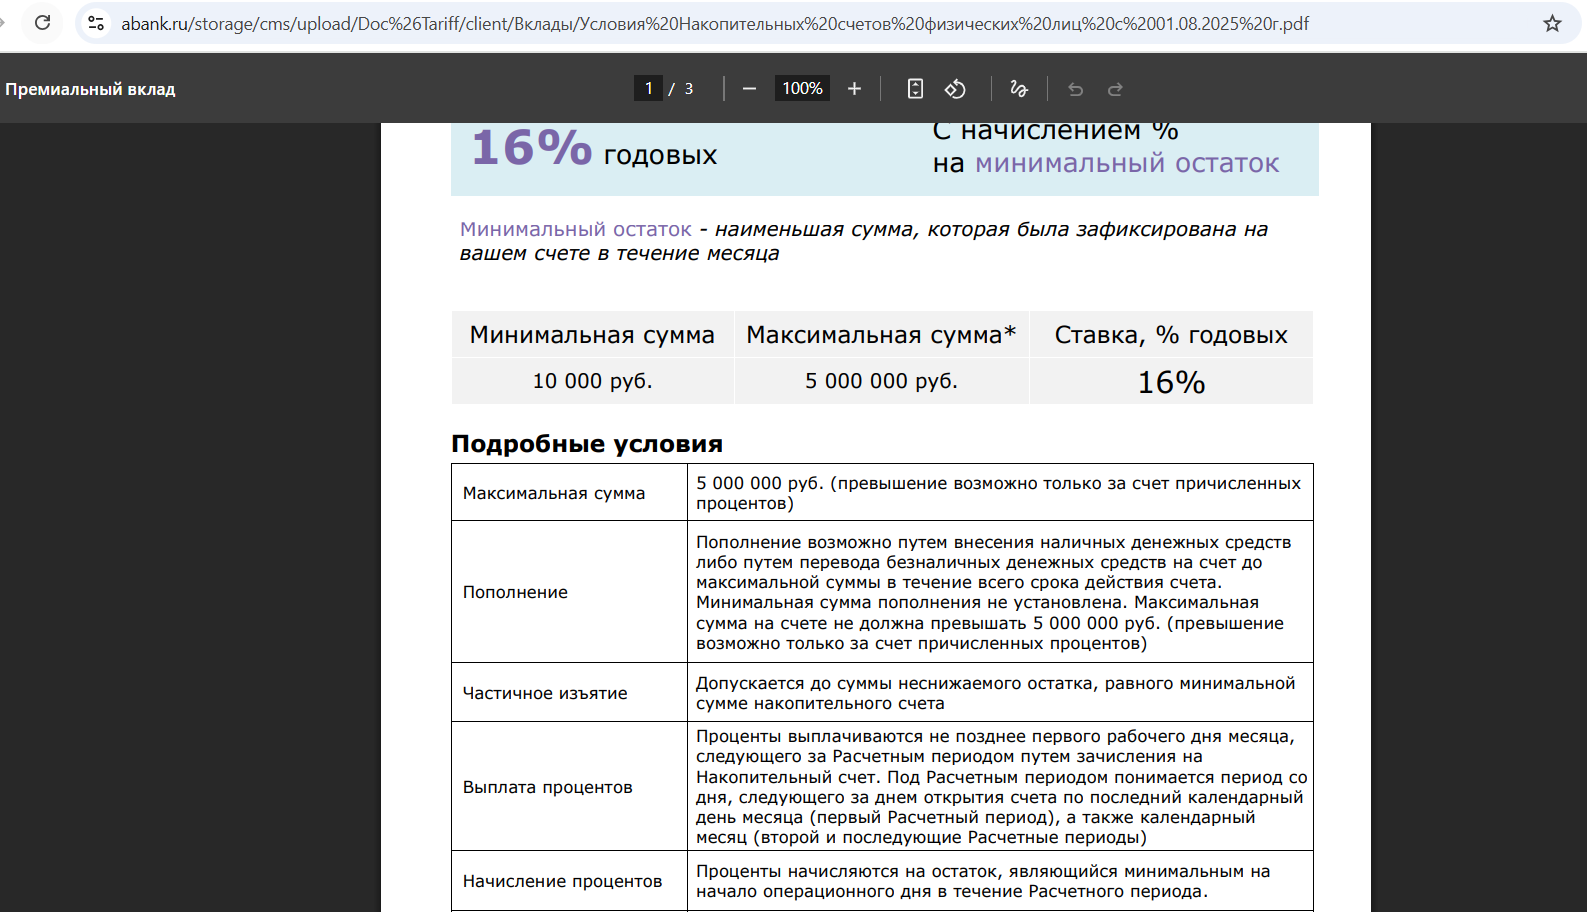Click the 'Ставка, % годовых' column header
The image size is (1587, 912).
pyautogui.click(x=1171, y=335)
